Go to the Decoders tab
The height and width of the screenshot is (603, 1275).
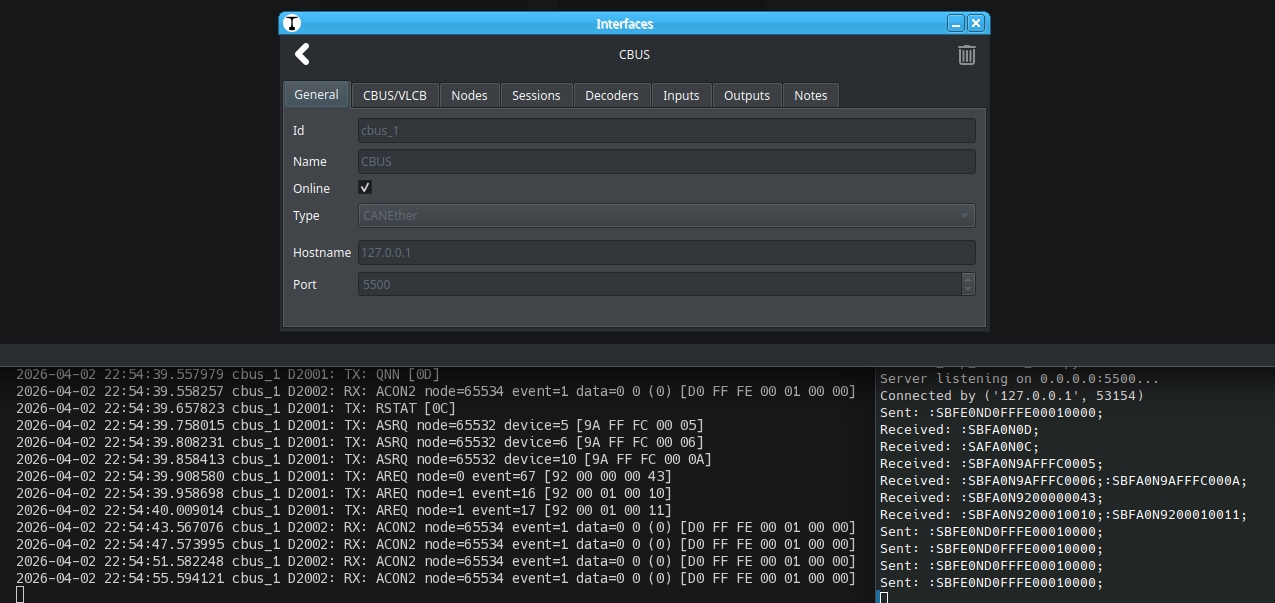click(x=611, y=95)
